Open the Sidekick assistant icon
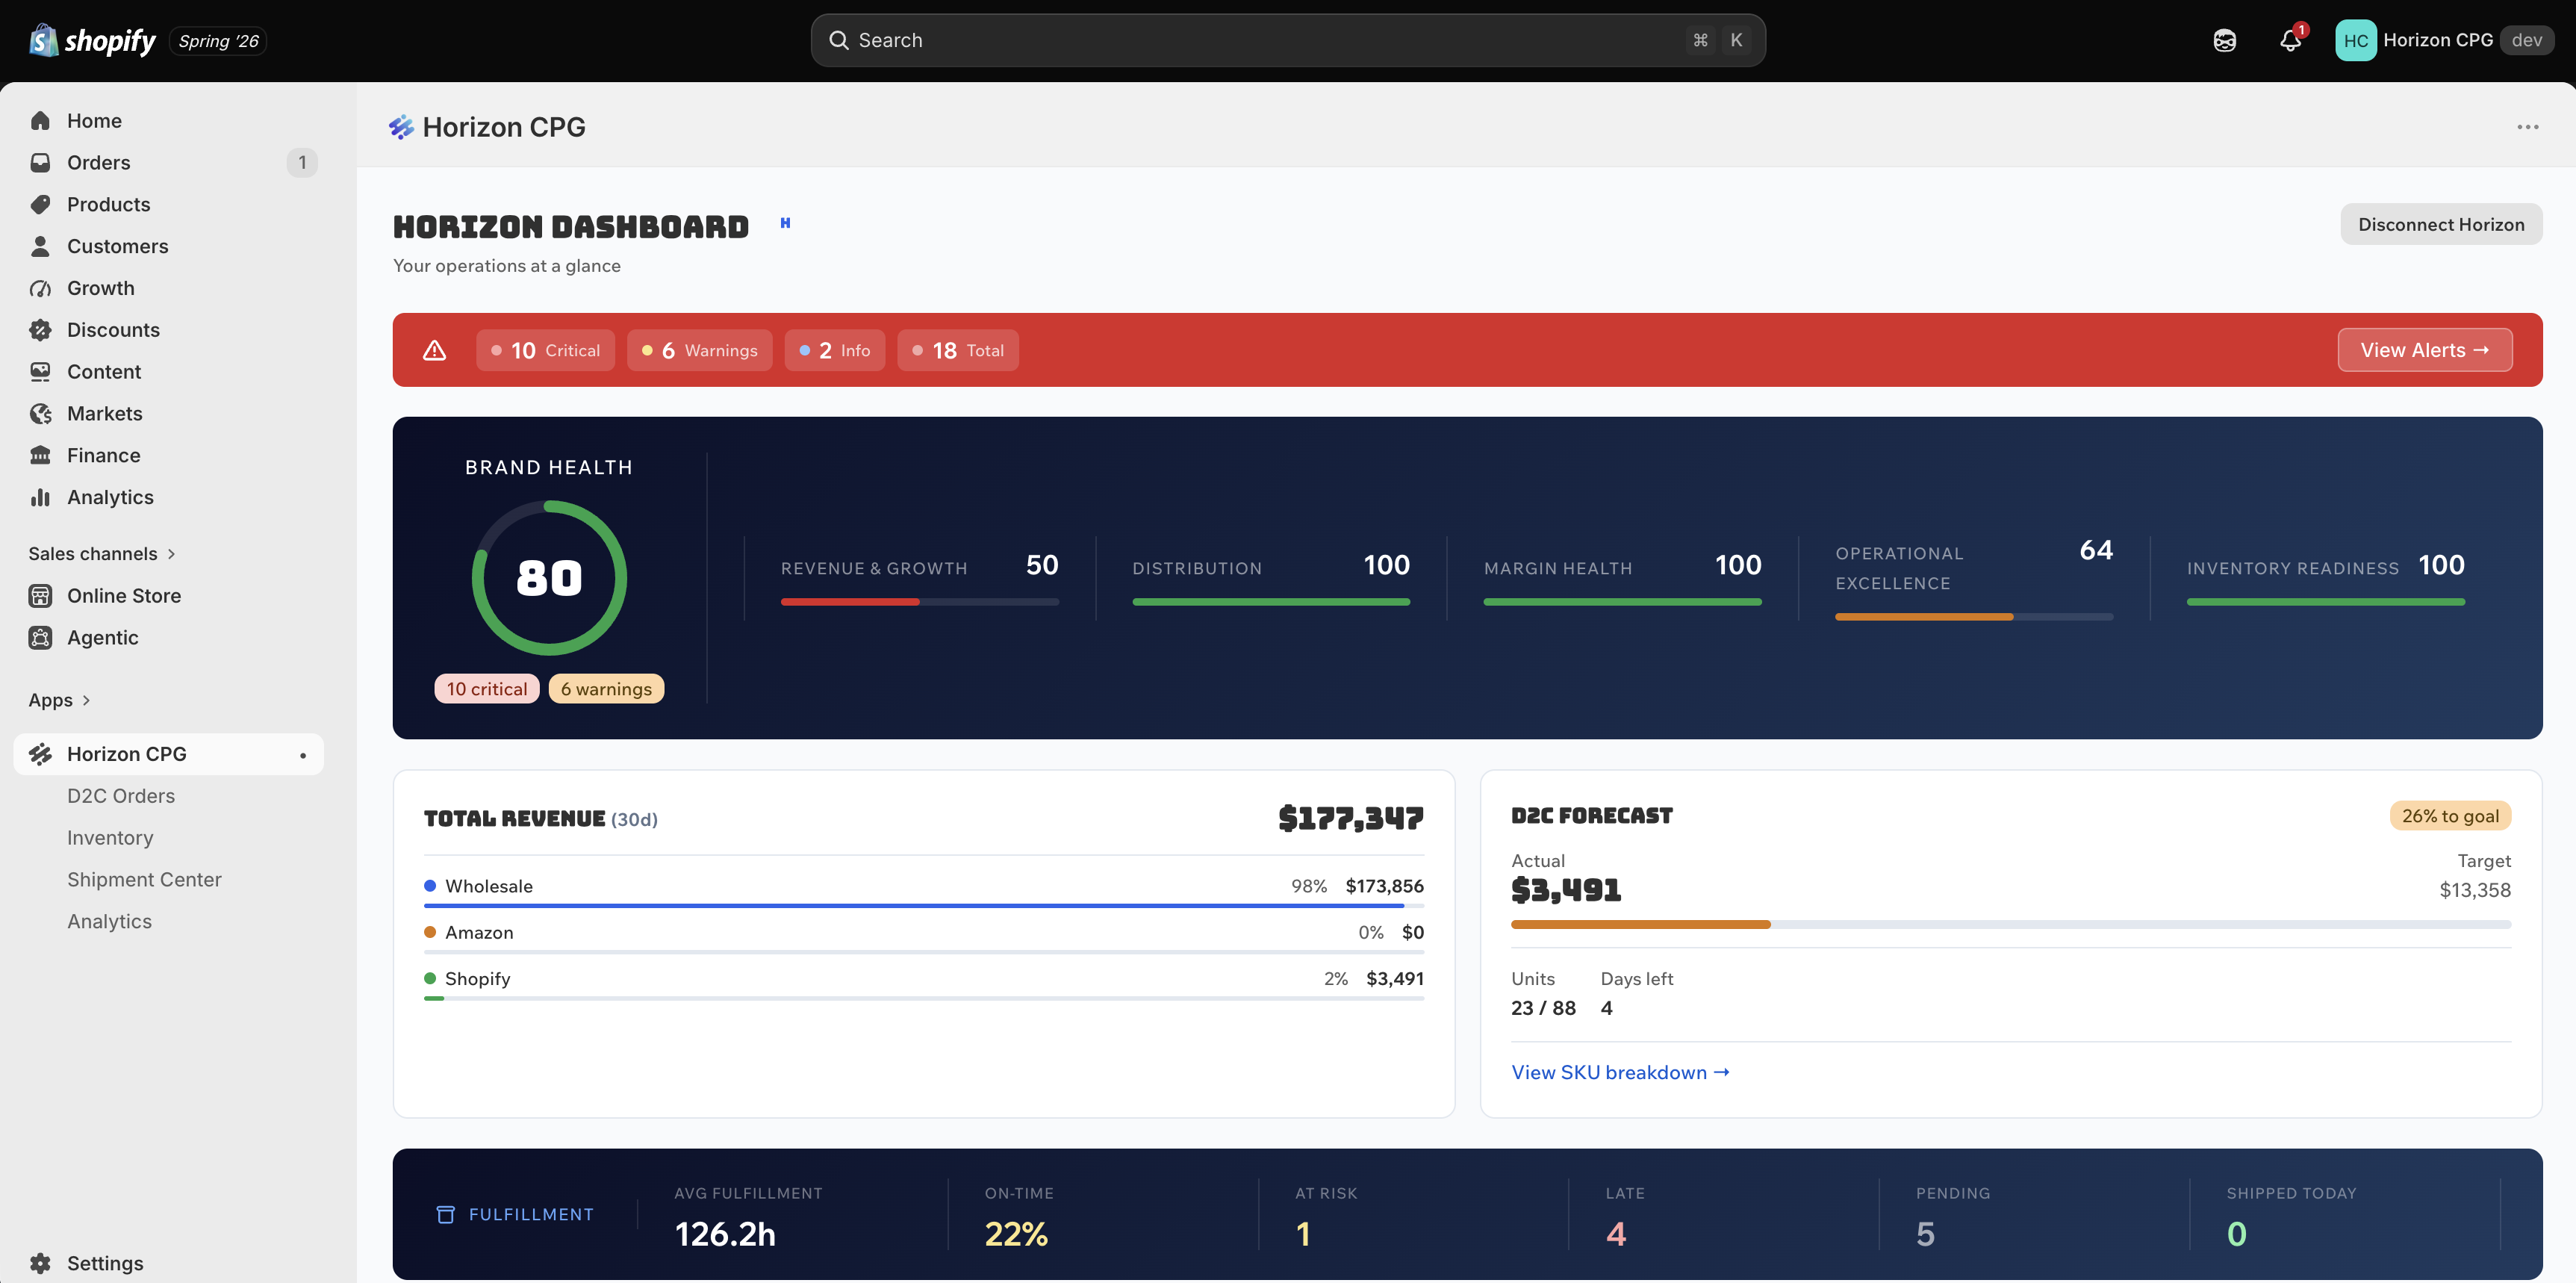 coord(2224,40)
